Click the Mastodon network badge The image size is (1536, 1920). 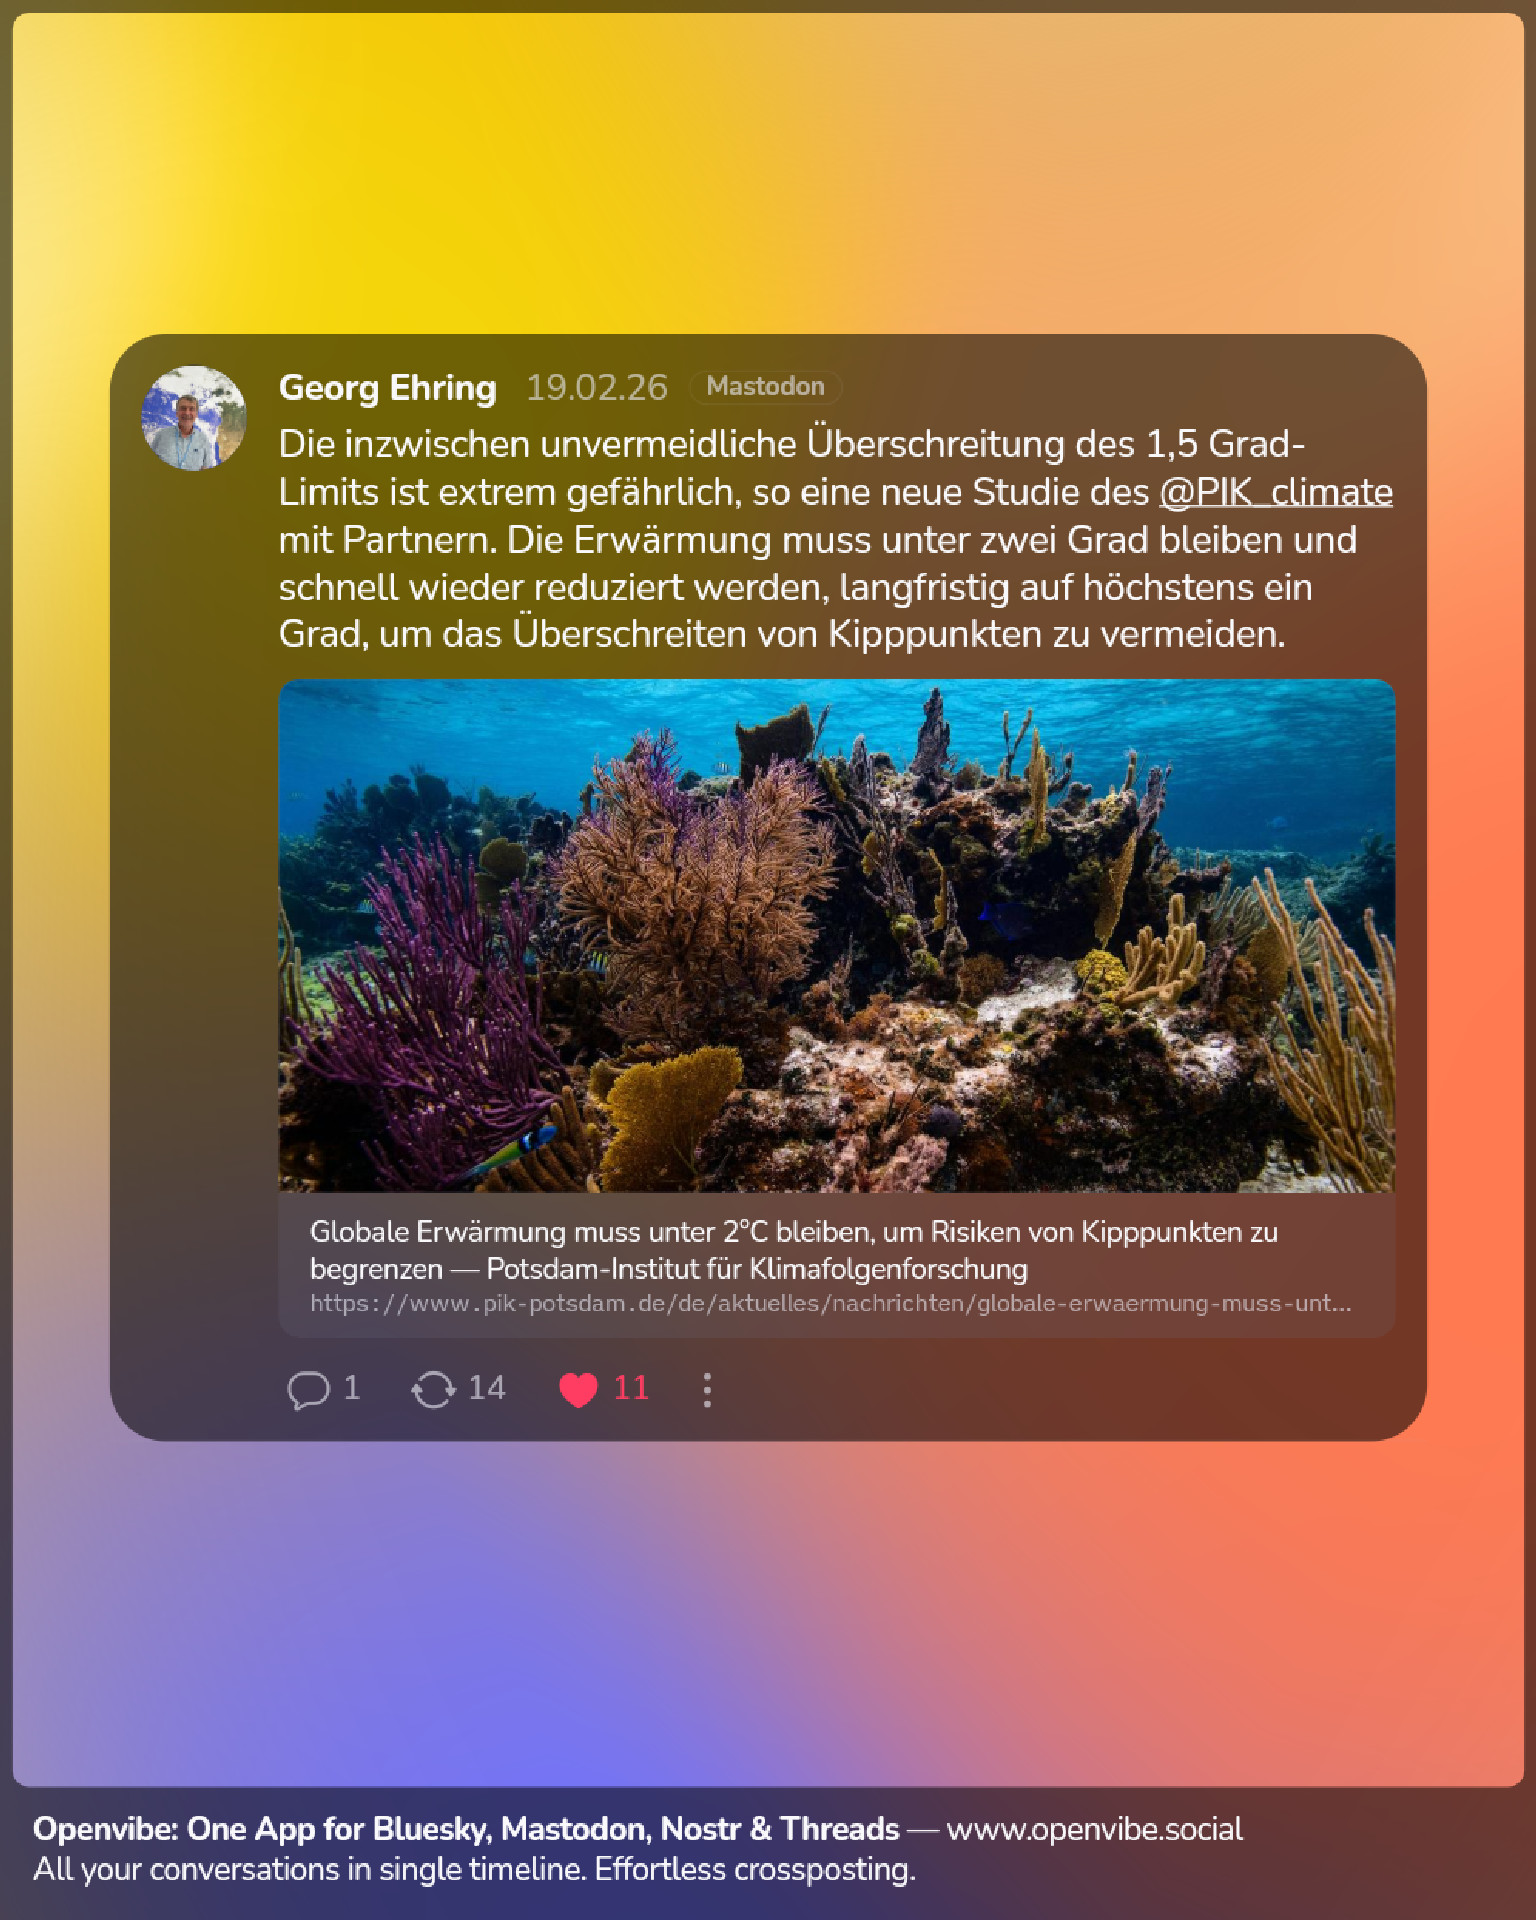[765, 386]
